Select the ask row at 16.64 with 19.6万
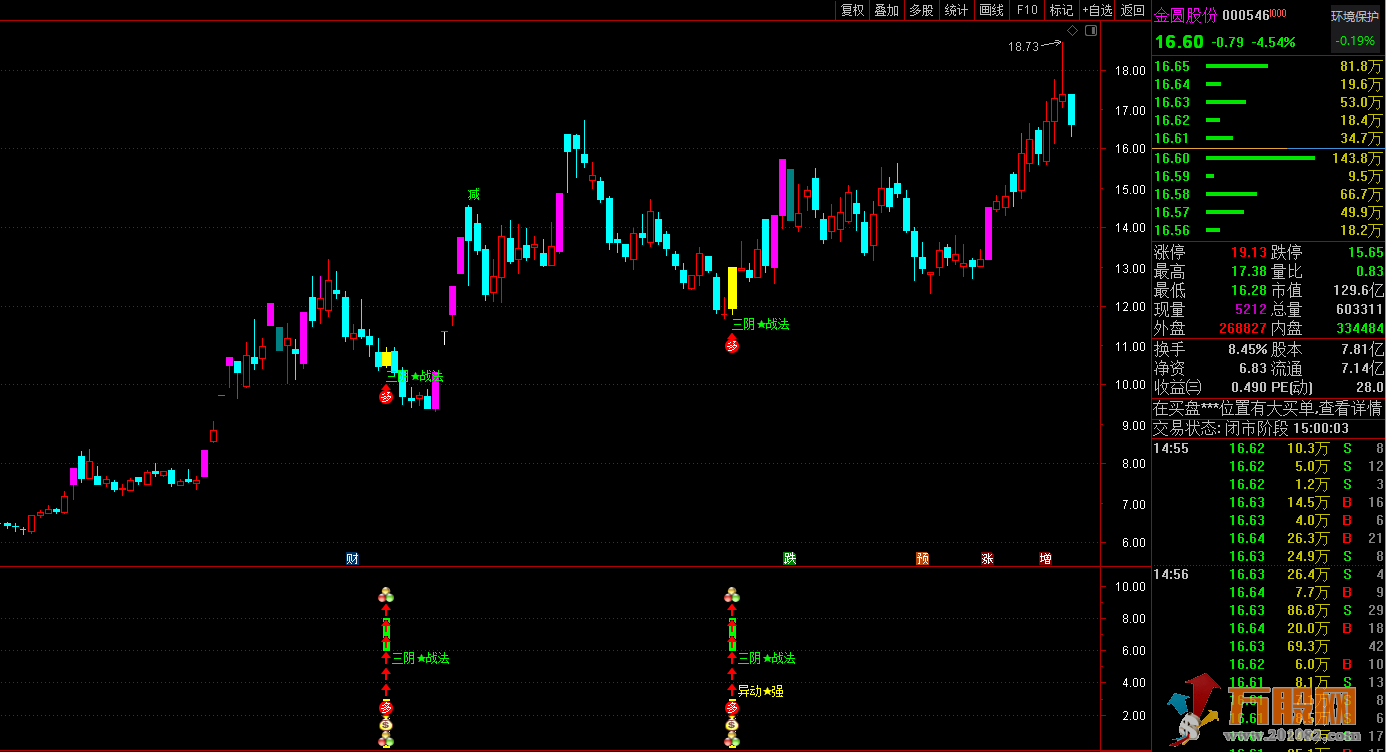The width and height of the screenshot is (1387, 752). coord(1268,84)
